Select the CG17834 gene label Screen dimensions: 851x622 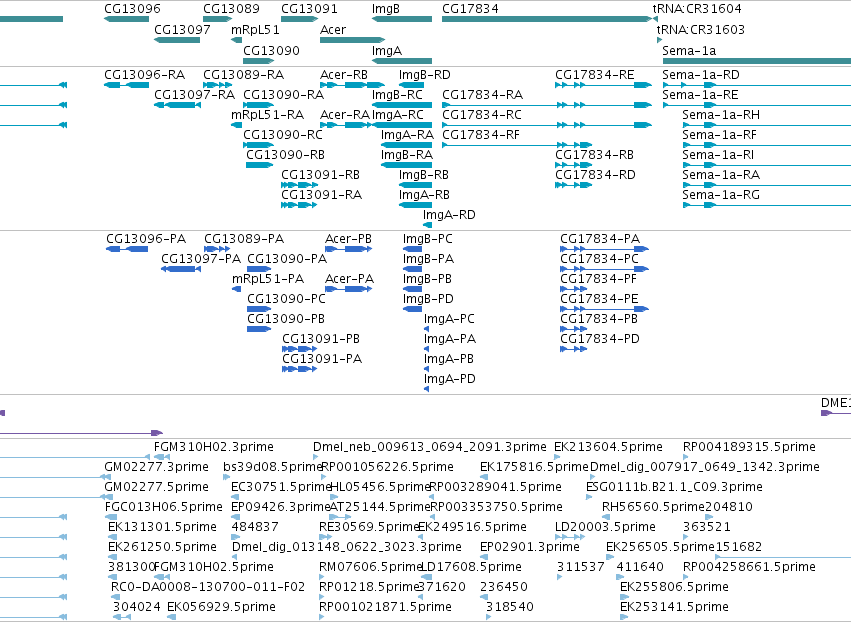tap(470, 9)
